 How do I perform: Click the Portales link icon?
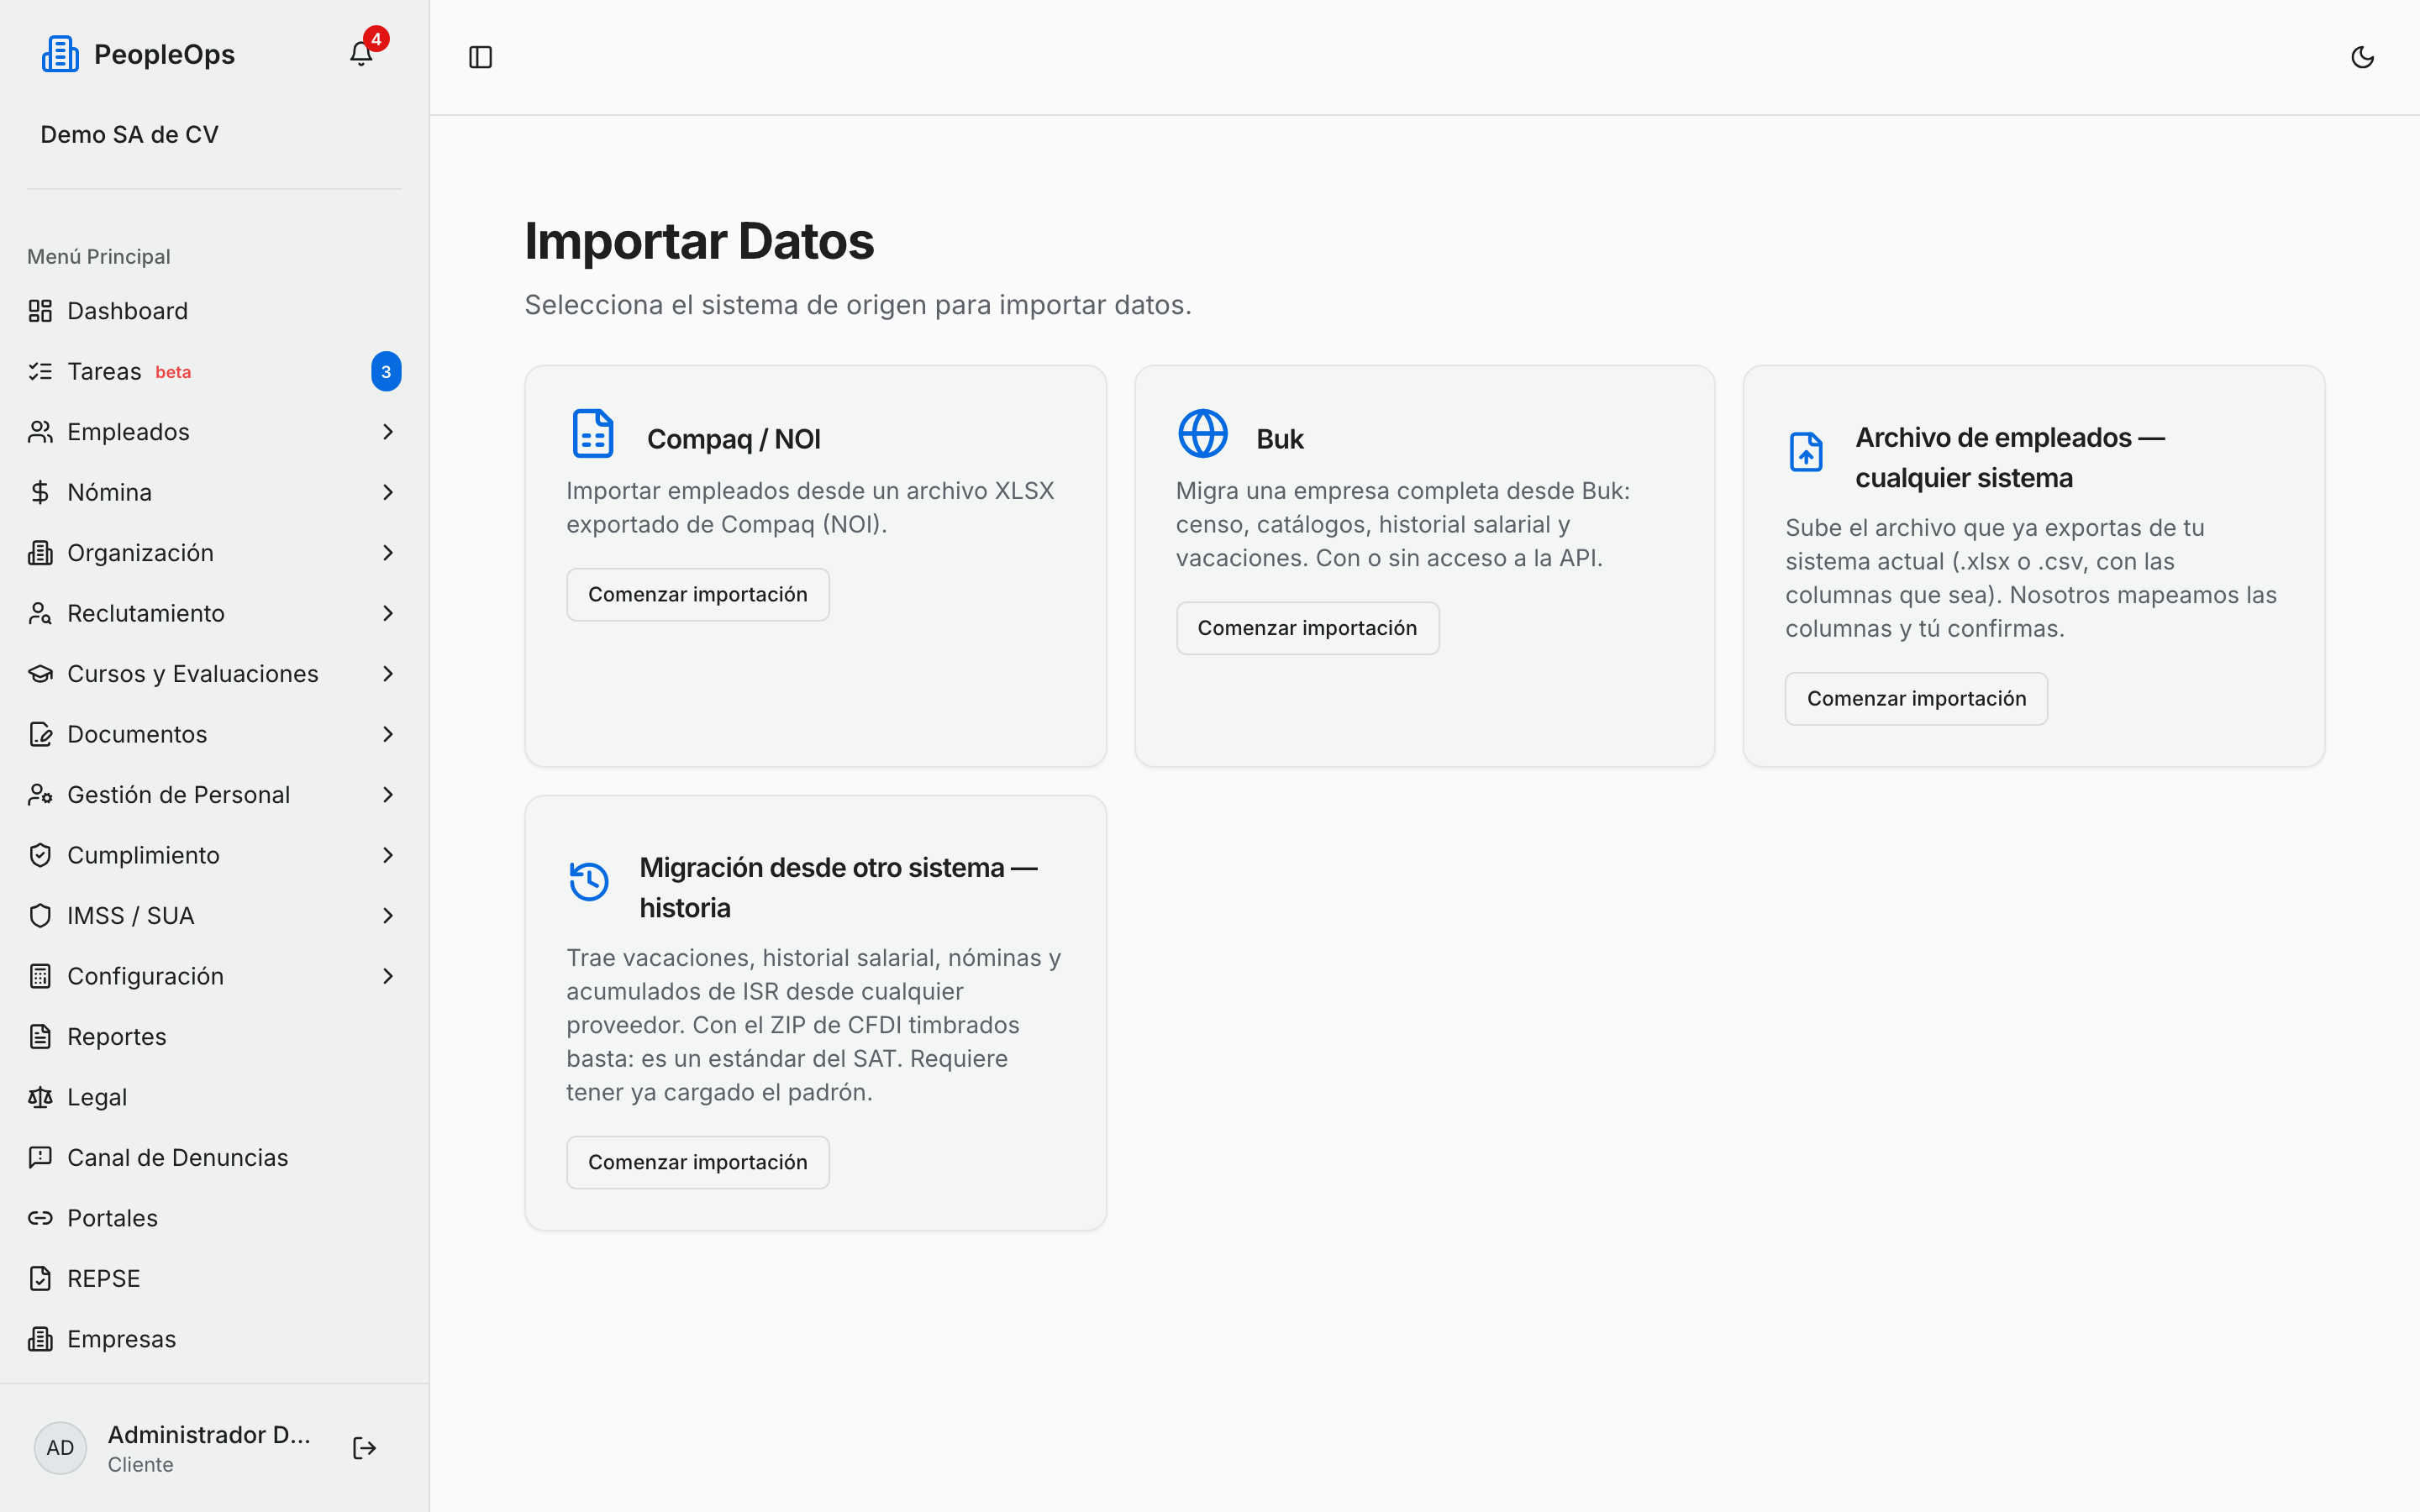(40, 1218)
